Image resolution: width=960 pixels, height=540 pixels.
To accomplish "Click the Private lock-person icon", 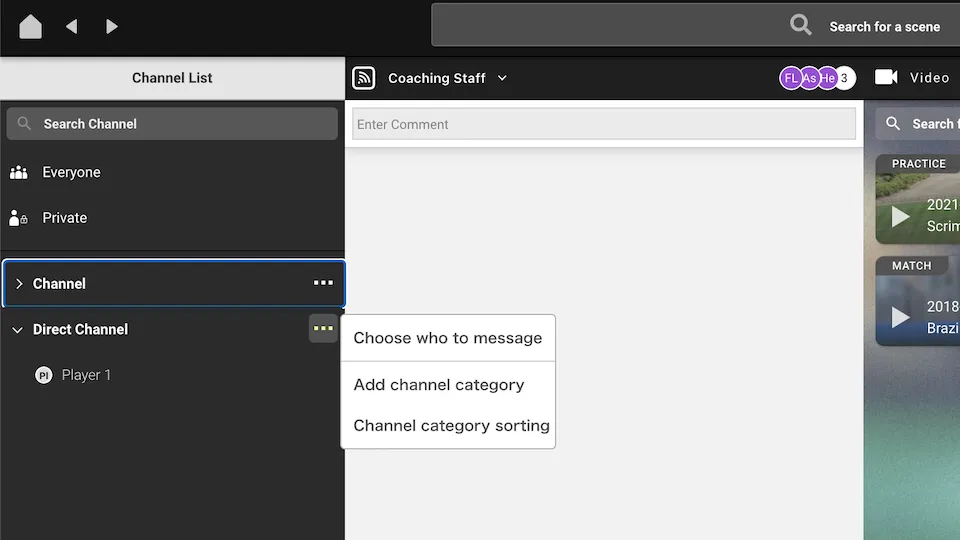I will (x=18, y=217).
